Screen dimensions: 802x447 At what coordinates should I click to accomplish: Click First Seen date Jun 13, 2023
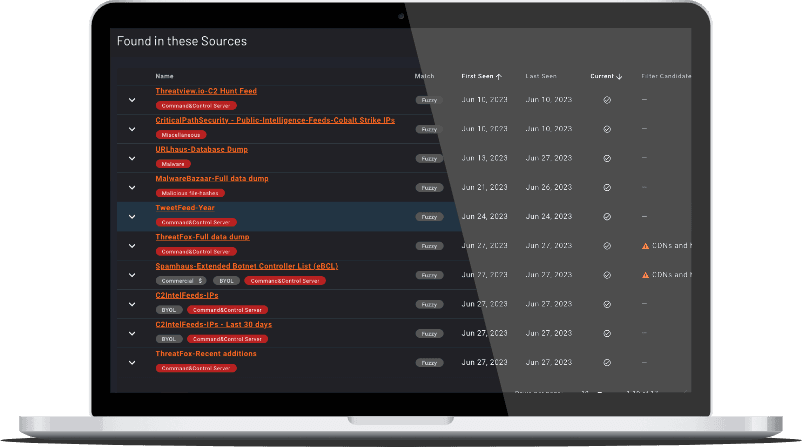click(484, 158)
